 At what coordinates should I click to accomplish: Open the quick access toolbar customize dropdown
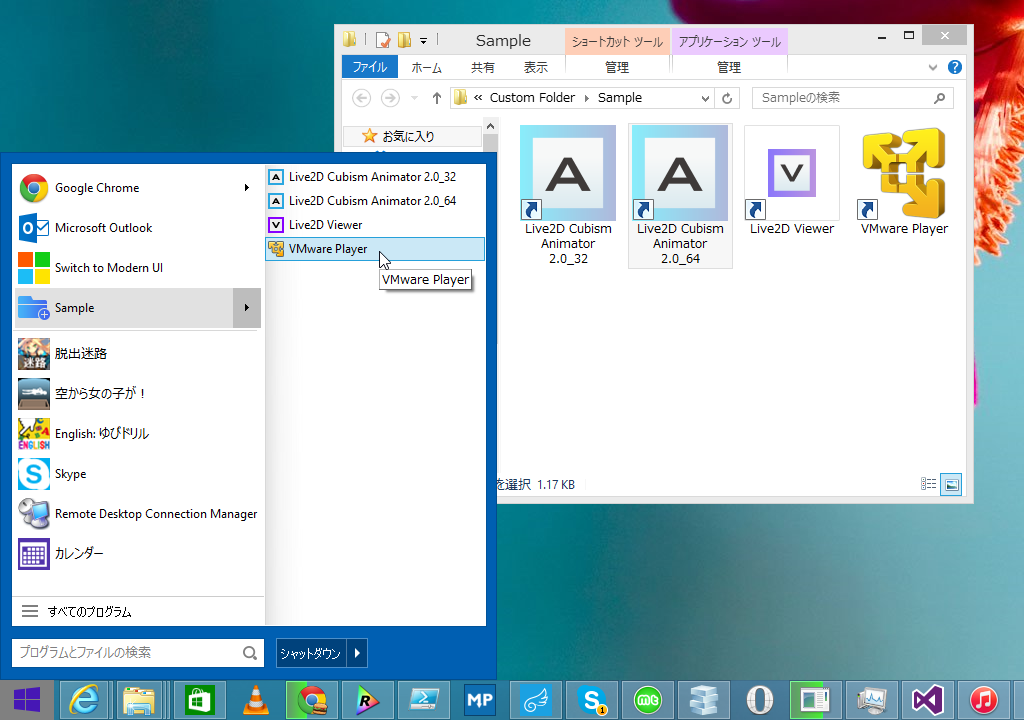tap(423, 41)
